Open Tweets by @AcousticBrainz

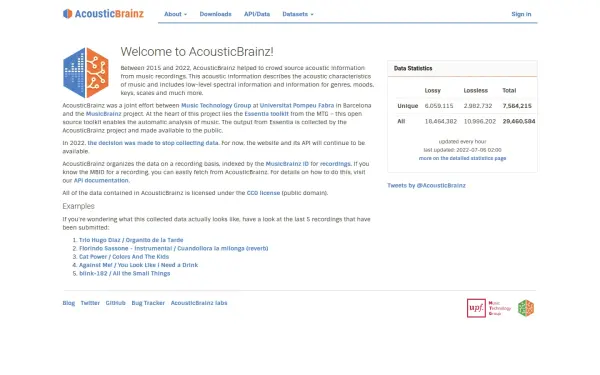coord(426,186)
